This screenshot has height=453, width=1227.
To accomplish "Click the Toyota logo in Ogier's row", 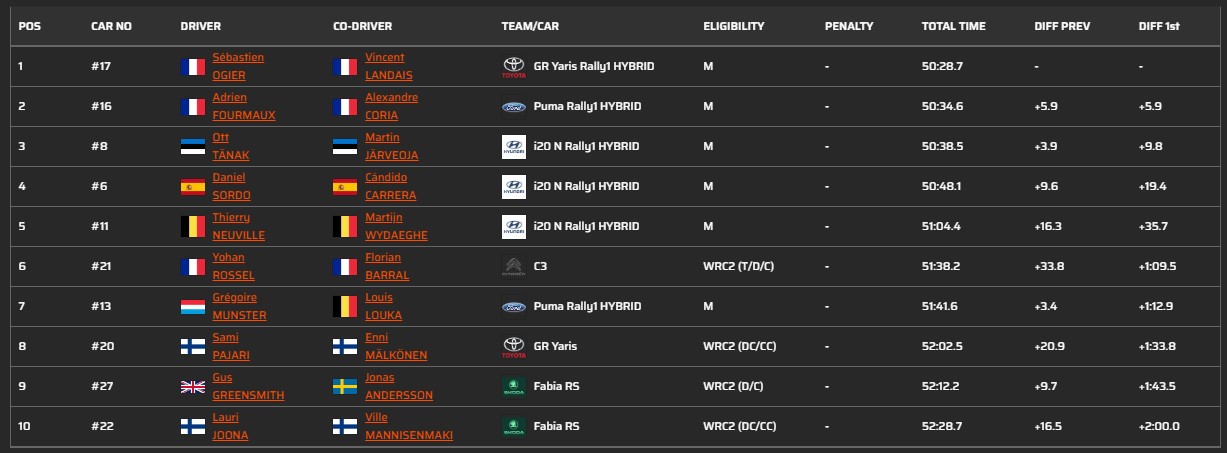I will (512, 67).
